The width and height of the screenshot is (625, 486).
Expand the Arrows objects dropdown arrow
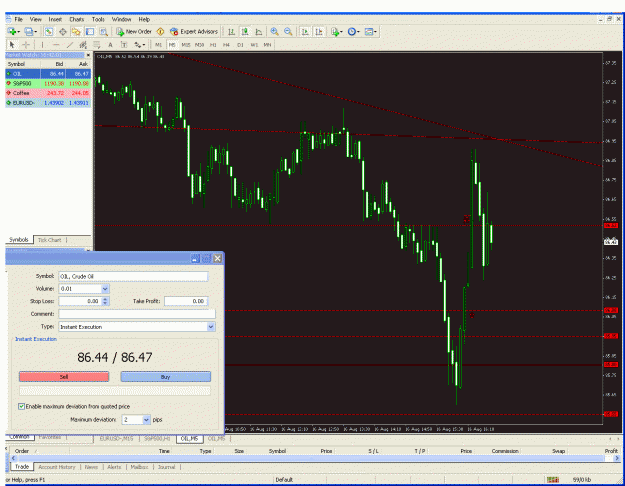point(143,45)
